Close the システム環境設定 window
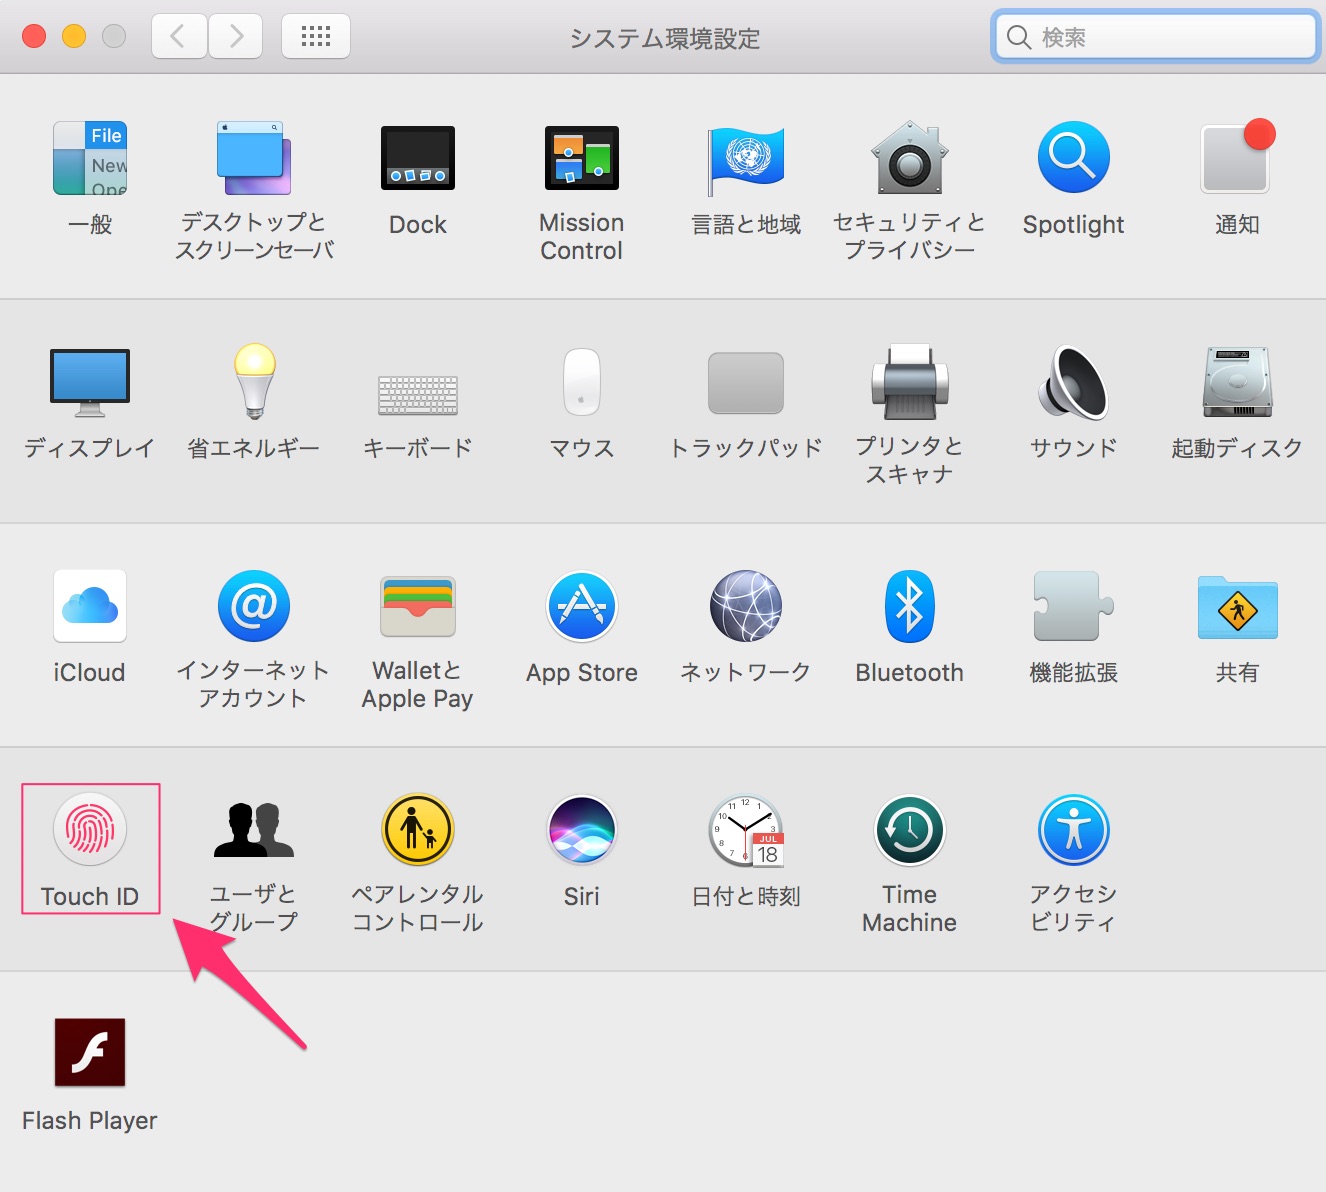 [x=34, y=37]
